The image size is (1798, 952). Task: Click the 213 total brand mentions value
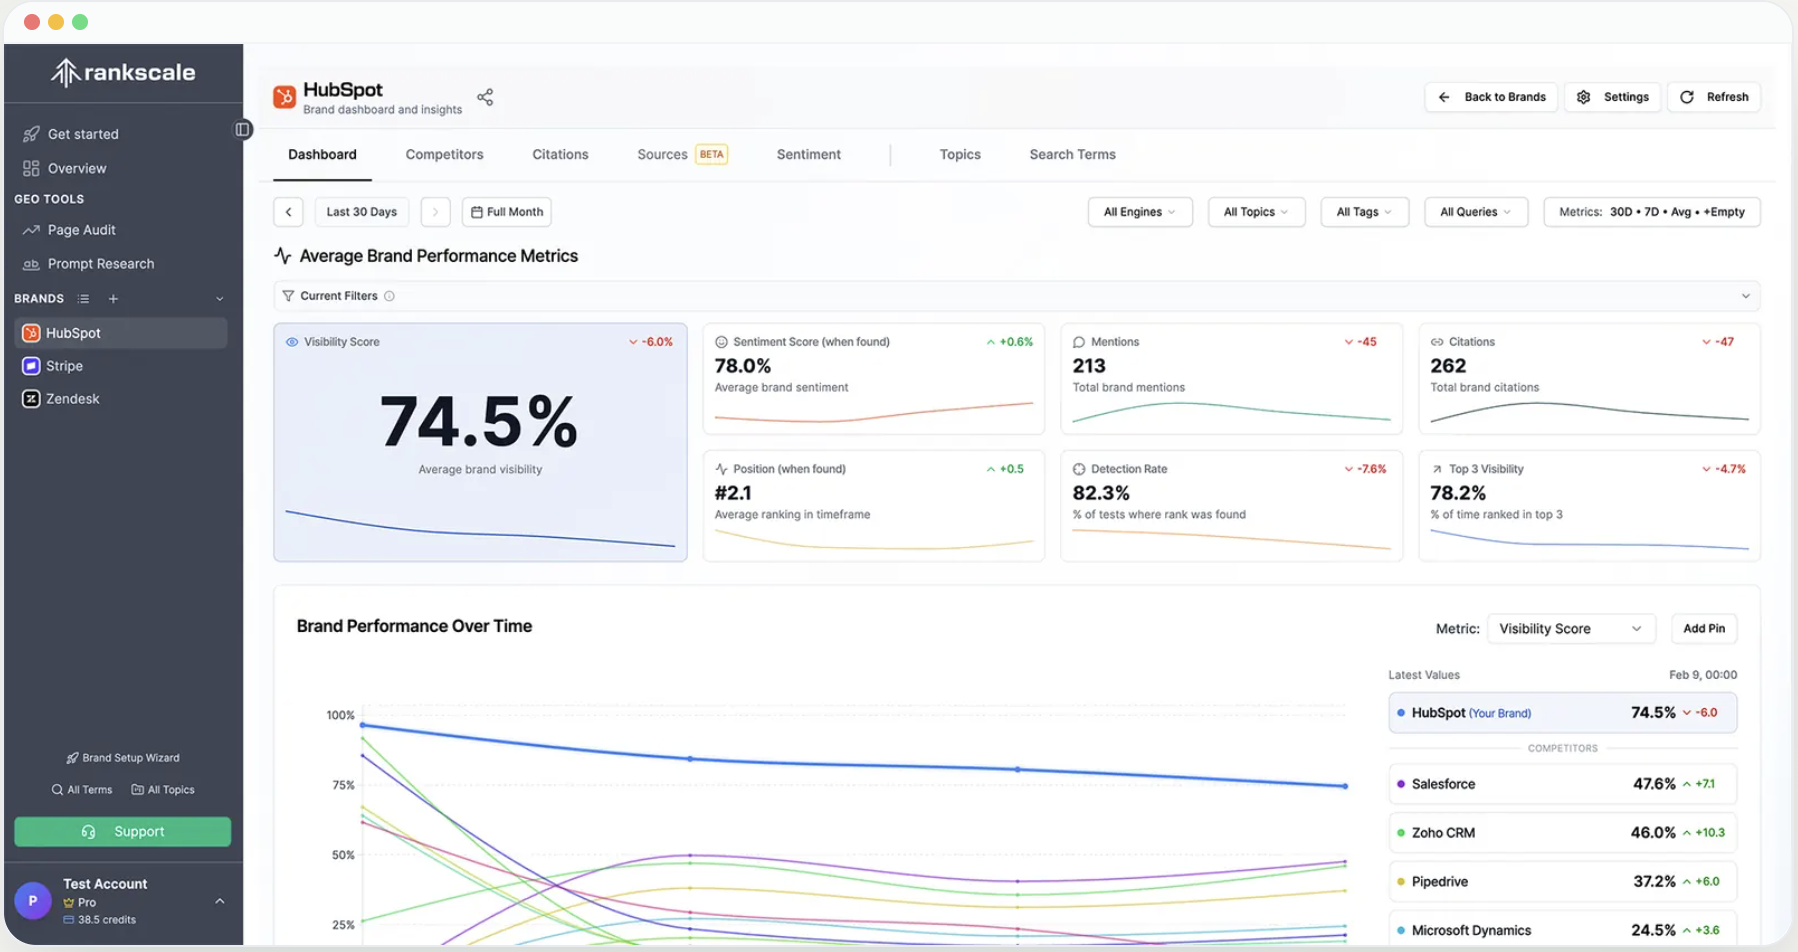point(1089,366)
